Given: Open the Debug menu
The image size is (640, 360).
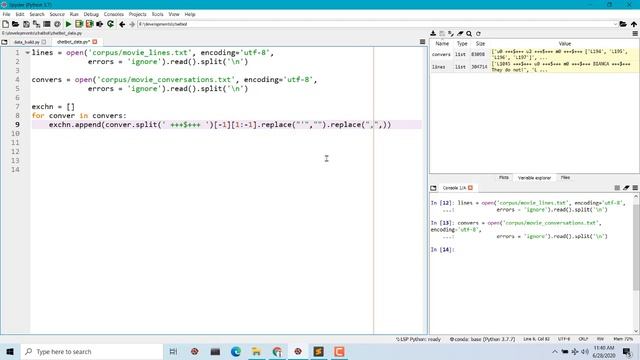Looking at the screenshot, I should point(91,14).
